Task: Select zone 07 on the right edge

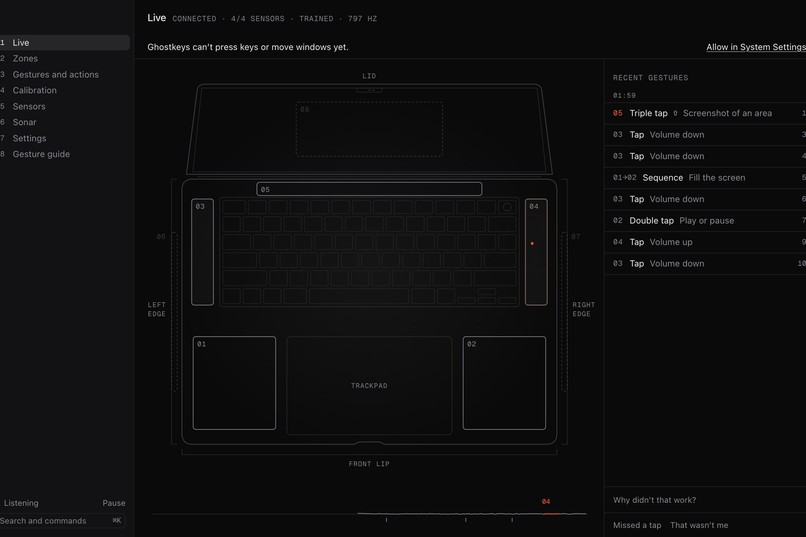Action: tap(564, 311)
